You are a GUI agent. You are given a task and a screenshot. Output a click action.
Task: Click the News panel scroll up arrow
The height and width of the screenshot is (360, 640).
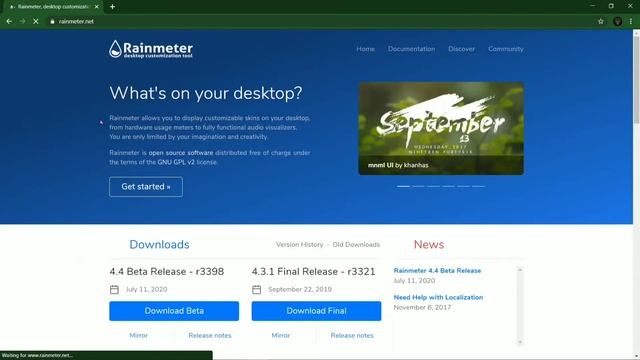click(520, 269)
